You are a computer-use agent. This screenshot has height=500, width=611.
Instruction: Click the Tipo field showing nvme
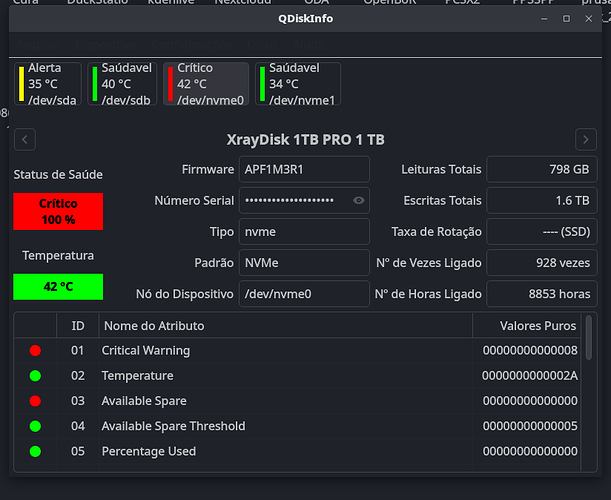click(304, 231)
